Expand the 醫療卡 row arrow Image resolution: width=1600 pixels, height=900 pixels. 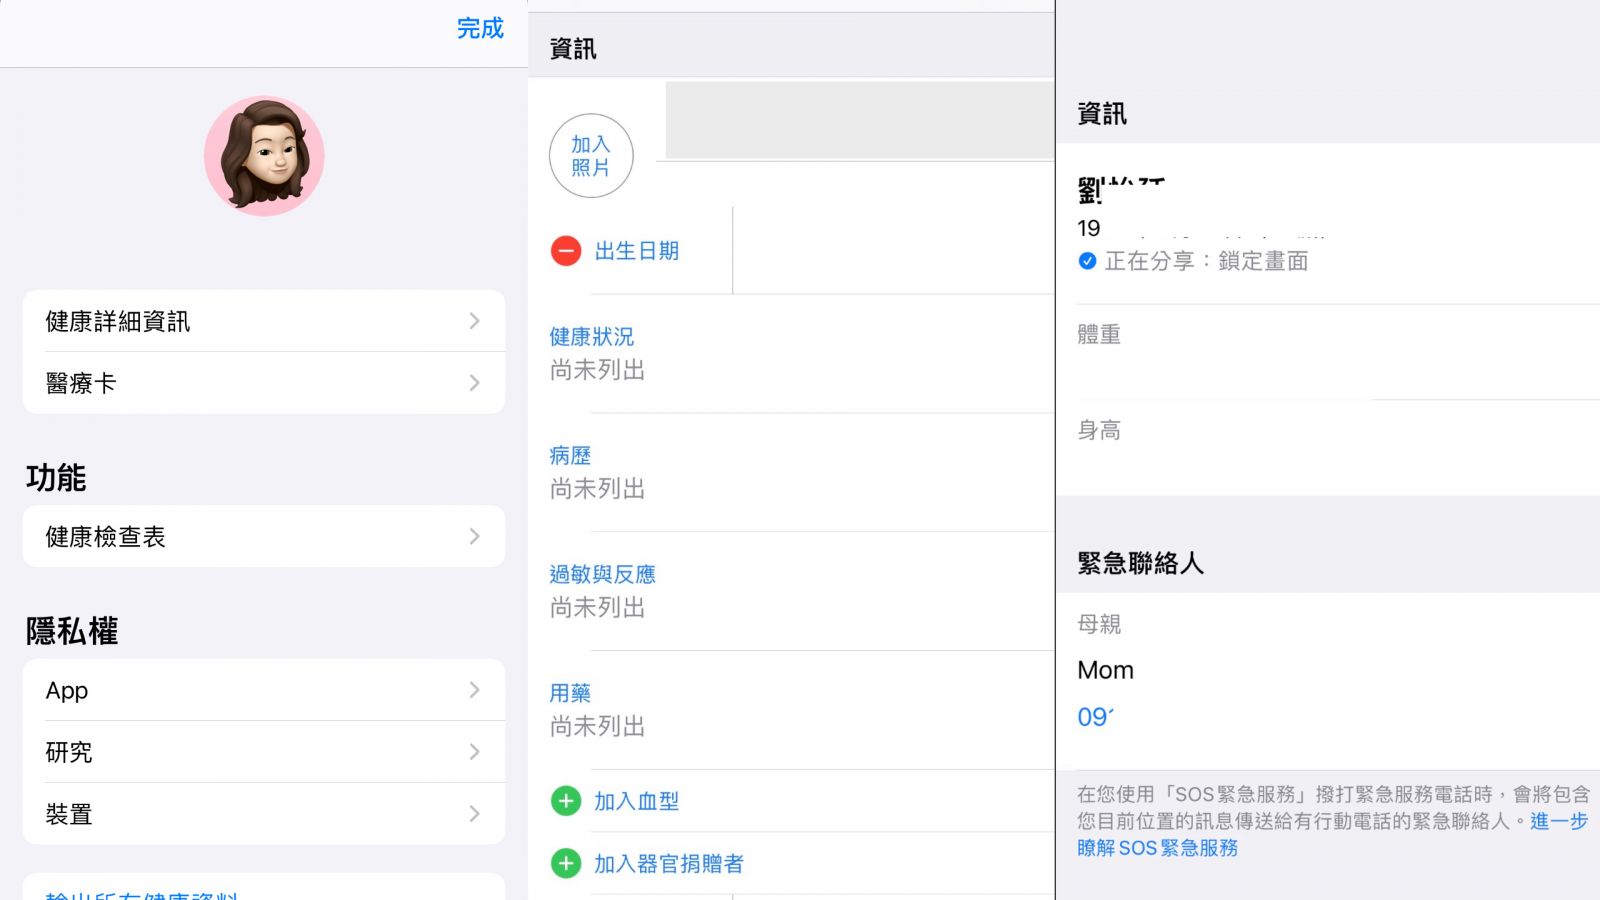[x=474, y=383]
